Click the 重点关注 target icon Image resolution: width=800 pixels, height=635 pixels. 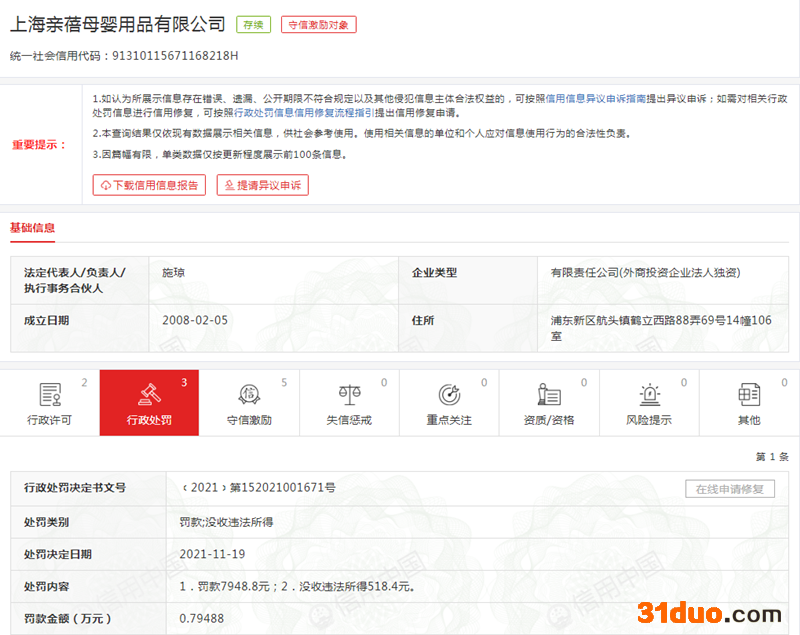point(449,395)
